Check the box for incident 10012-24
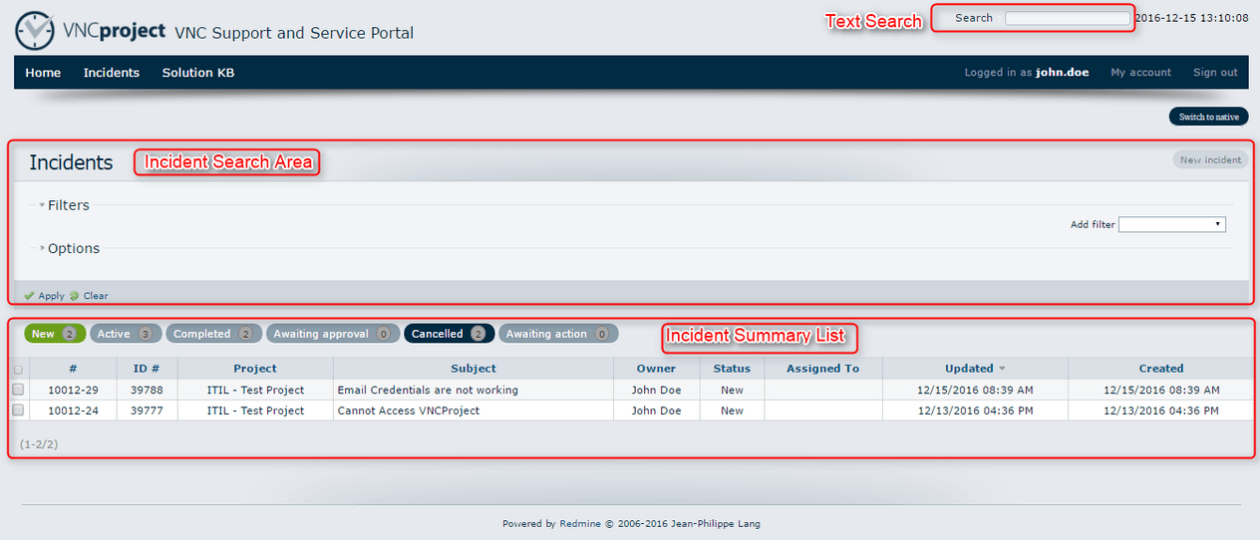 coord(18,411)
